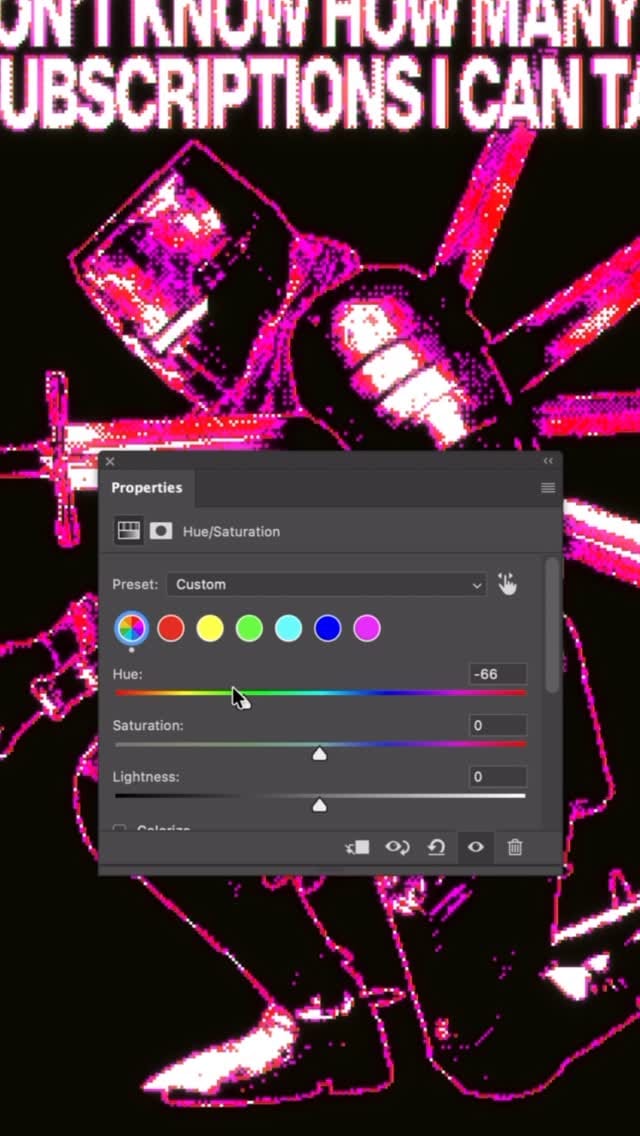
Task: Activate the on-image targeted adjustment hand tool
Action: (x=507, y=584)
